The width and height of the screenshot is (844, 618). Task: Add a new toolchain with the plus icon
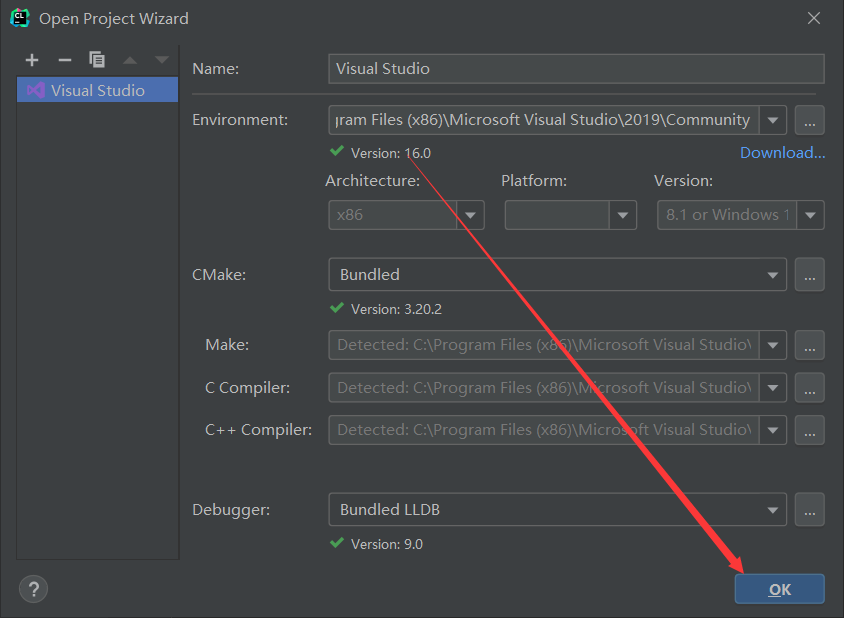32,60
